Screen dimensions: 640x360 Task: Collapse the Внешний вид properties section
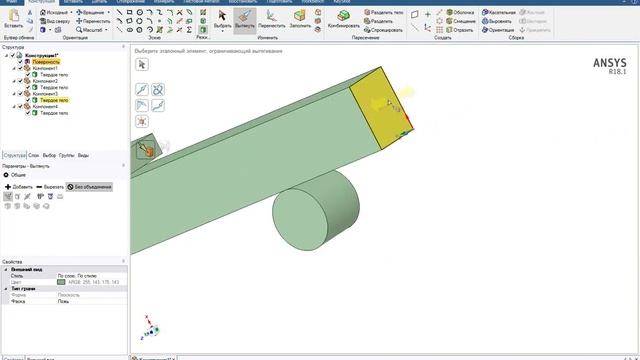pyautogui.click(x=6, y=269)
